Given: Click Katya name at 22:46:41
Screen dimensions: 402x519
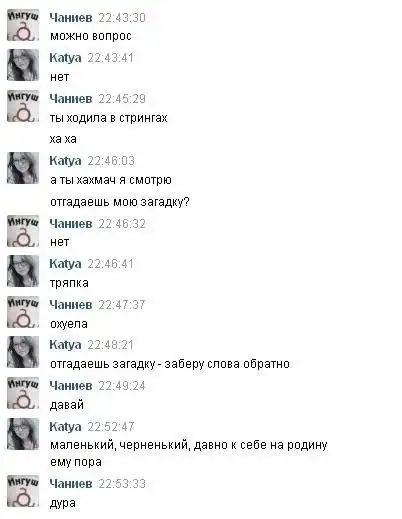Looking at the screenshot, I should (x=65, y=264).
